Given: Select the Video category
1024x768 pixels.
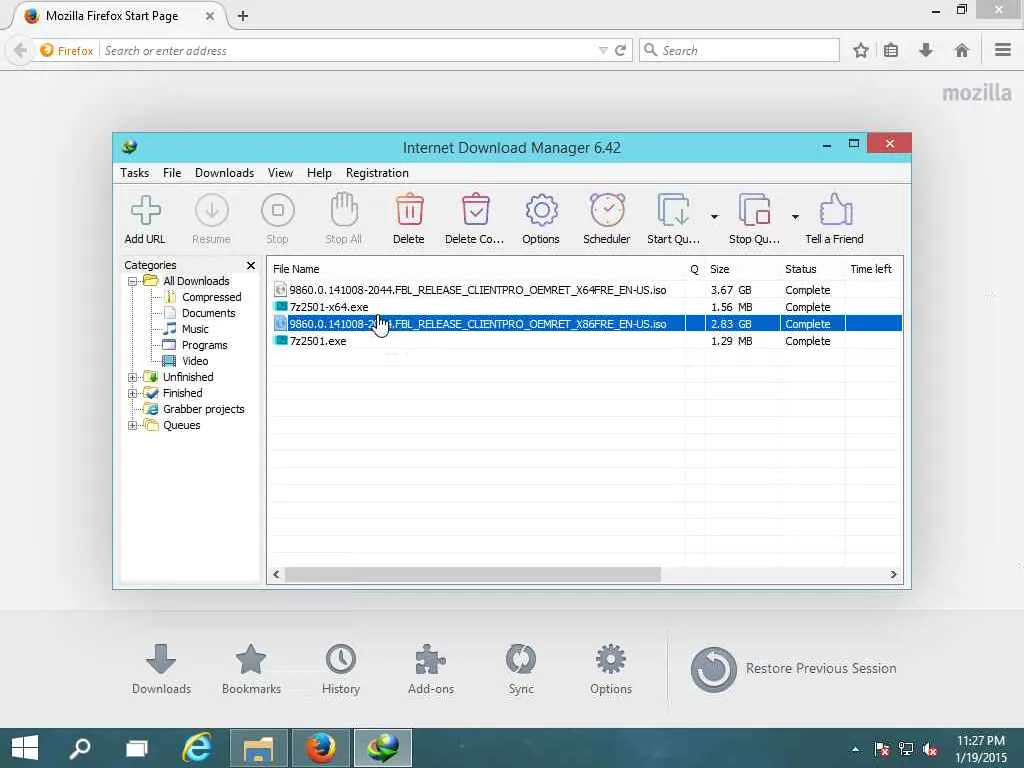Looking at the screenshot, I should point(195,361).
